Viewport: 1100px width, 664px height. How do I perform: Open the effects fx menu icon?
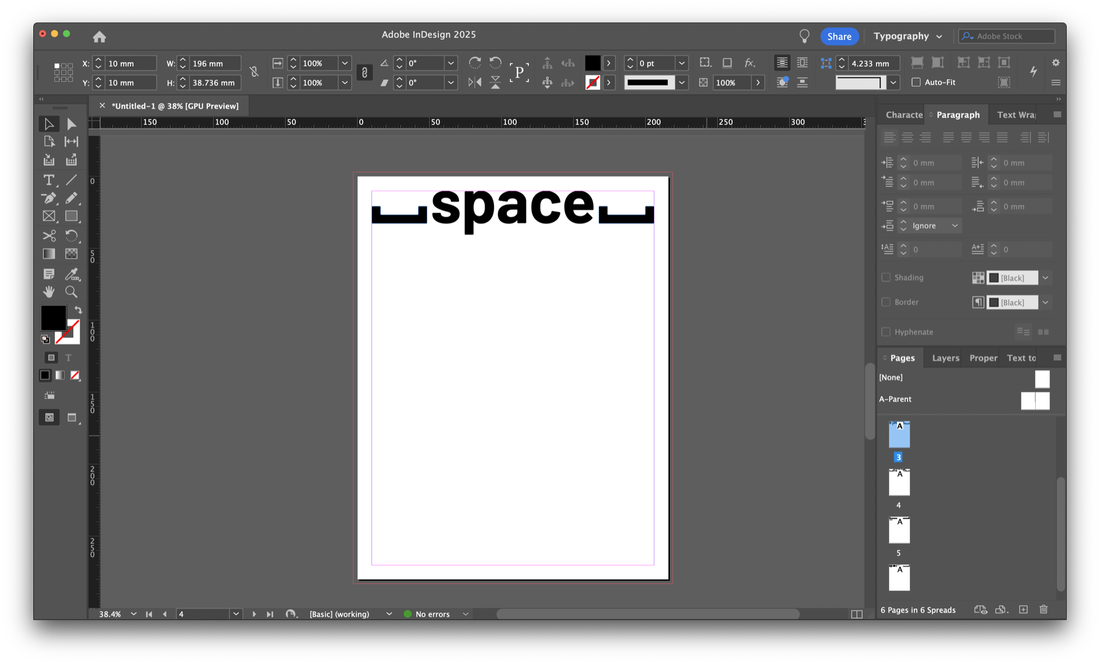pyautogui.click(x=749, y=63)
